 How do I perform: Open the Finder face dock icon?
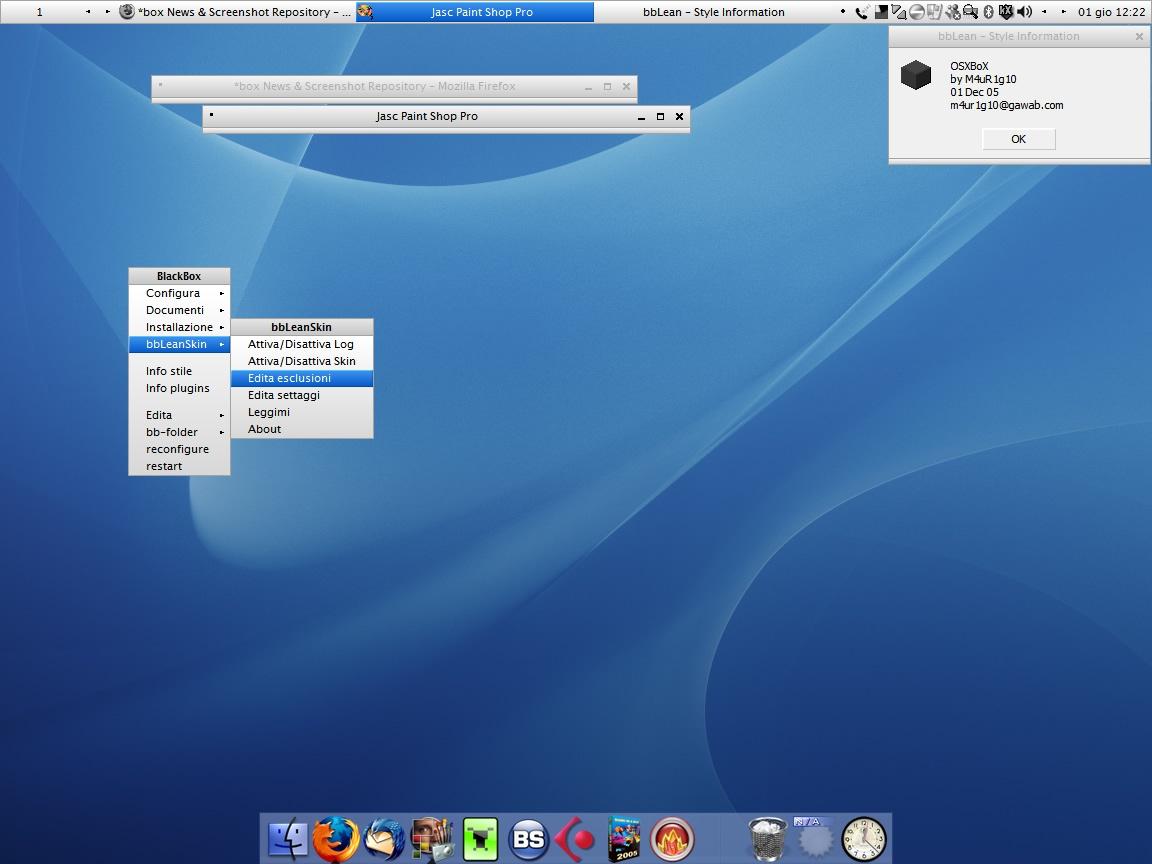point(288,838)
